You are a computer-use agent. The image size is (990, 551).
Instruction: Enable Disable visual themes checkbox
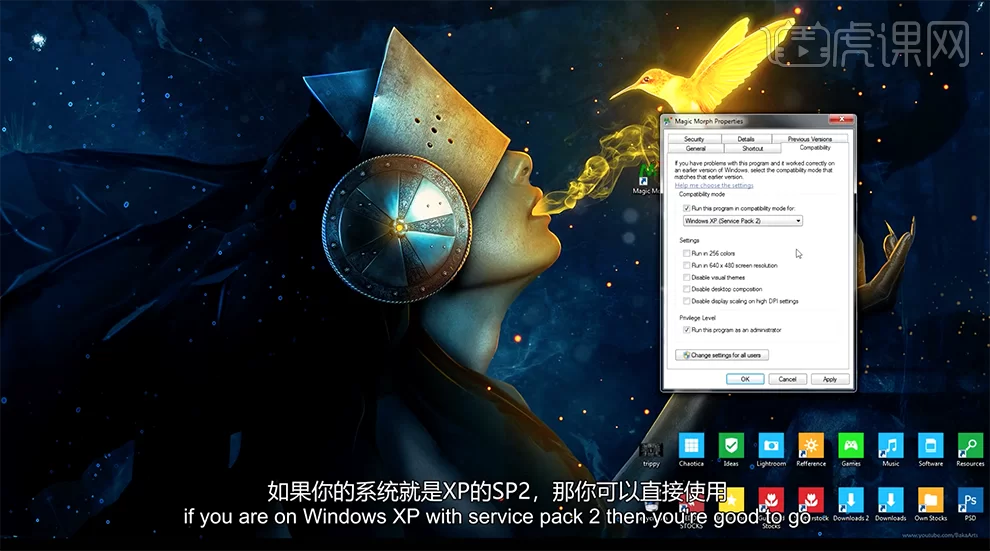[x=686, y=277]
